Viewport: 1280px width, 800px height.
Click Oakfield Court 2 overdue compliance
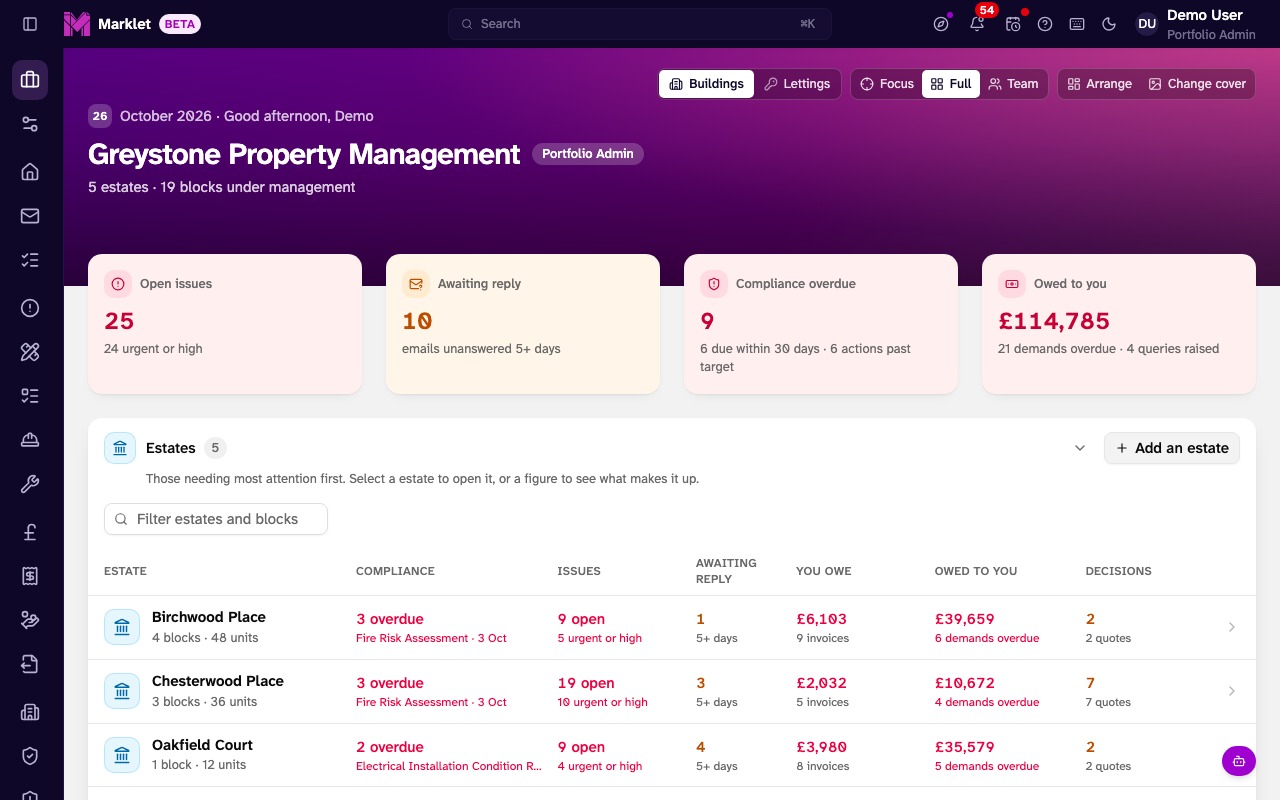(390, 747)
